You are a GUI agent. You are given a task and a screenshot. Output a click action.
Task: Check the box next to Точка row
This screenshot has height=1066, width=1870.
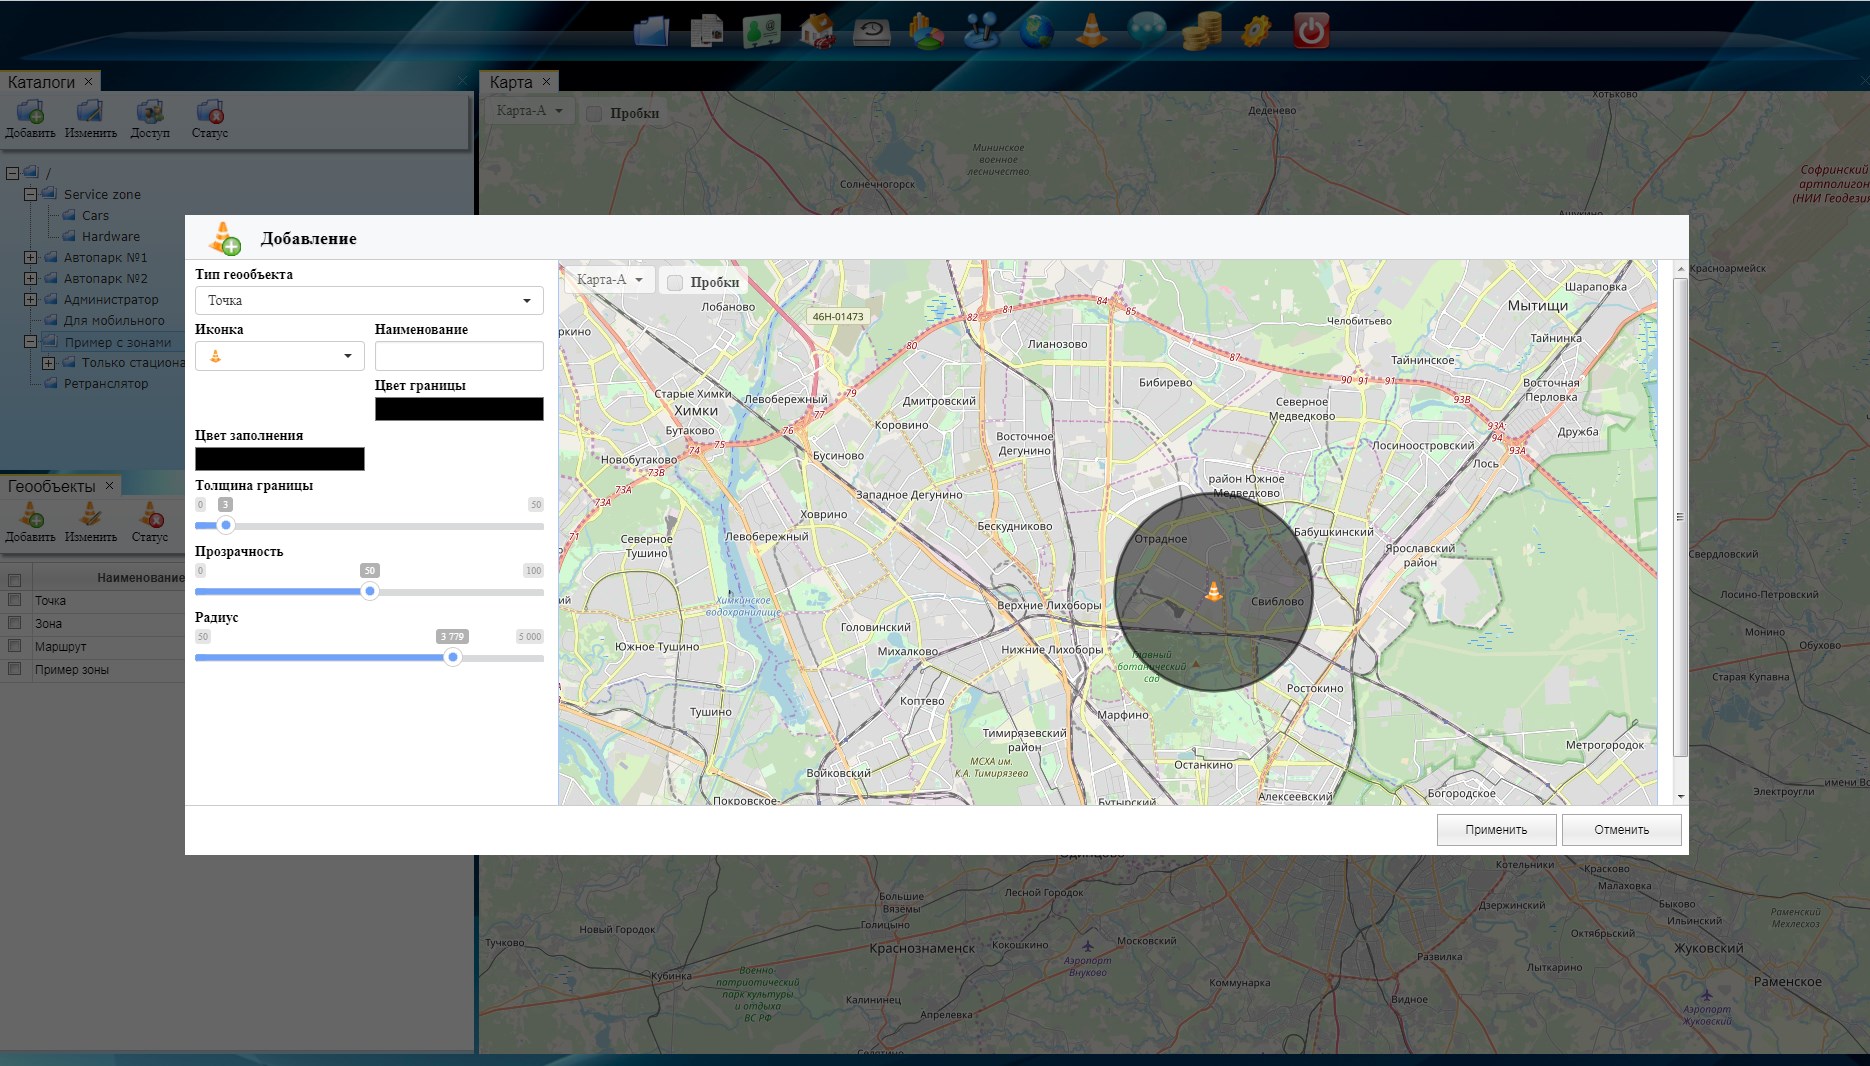point(15,600)
